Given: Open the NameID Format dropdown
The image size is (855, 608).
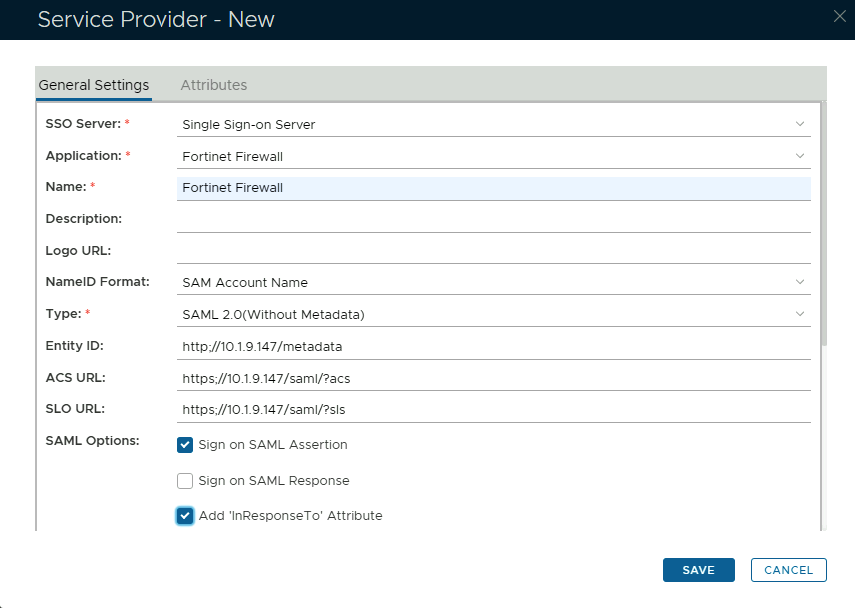Looking at the screenshot, I should coord(493,282).
